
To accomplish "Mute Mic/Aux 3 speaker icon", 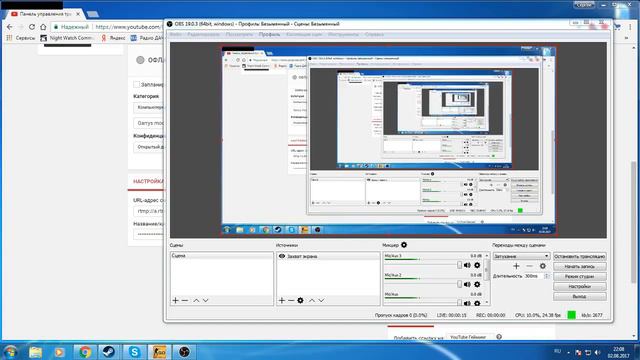I will (467, 265).
